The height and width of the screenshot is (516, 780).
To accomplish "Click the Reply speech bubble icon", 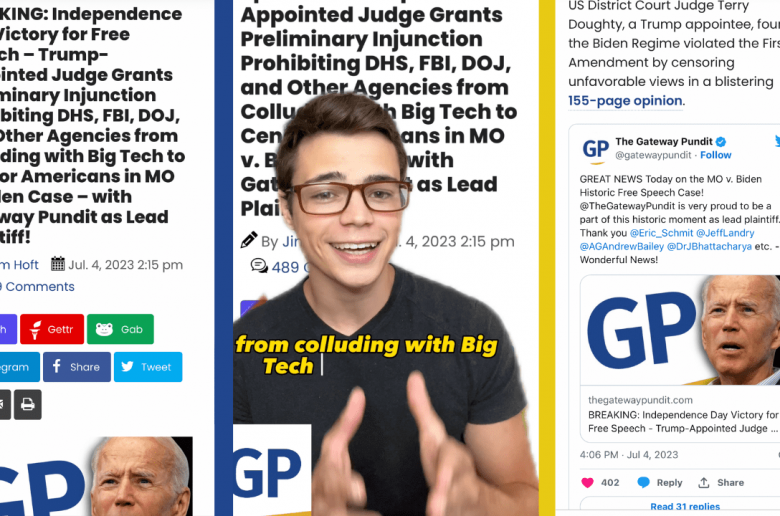I will coord(644,482).
